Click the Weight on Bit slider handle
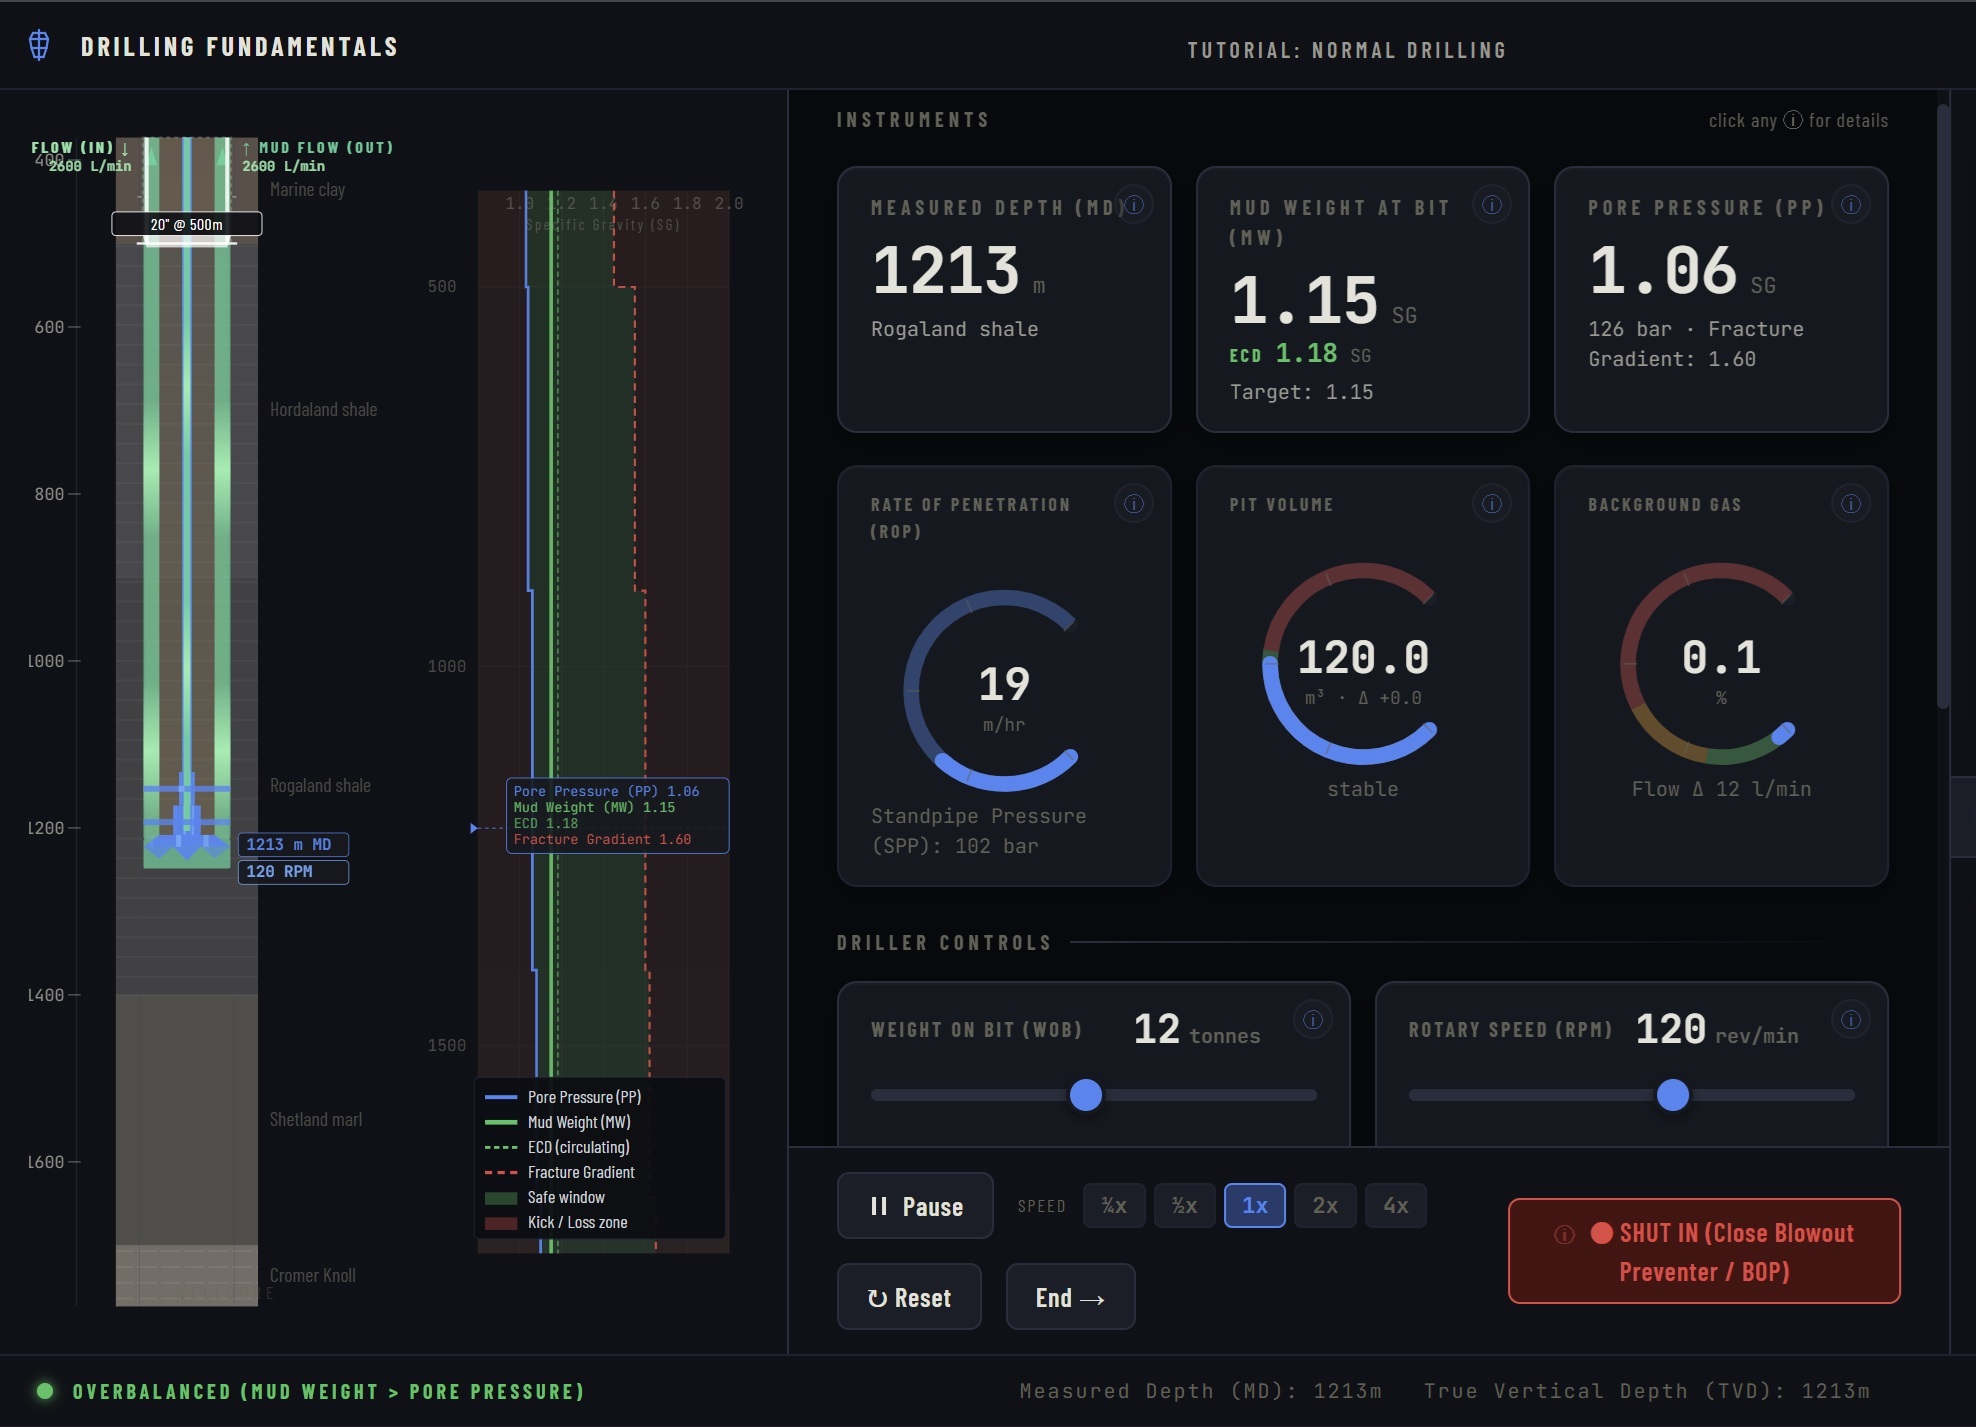The width and height of the screenshot is (1976, 1427). (x=1086, y=1095)
